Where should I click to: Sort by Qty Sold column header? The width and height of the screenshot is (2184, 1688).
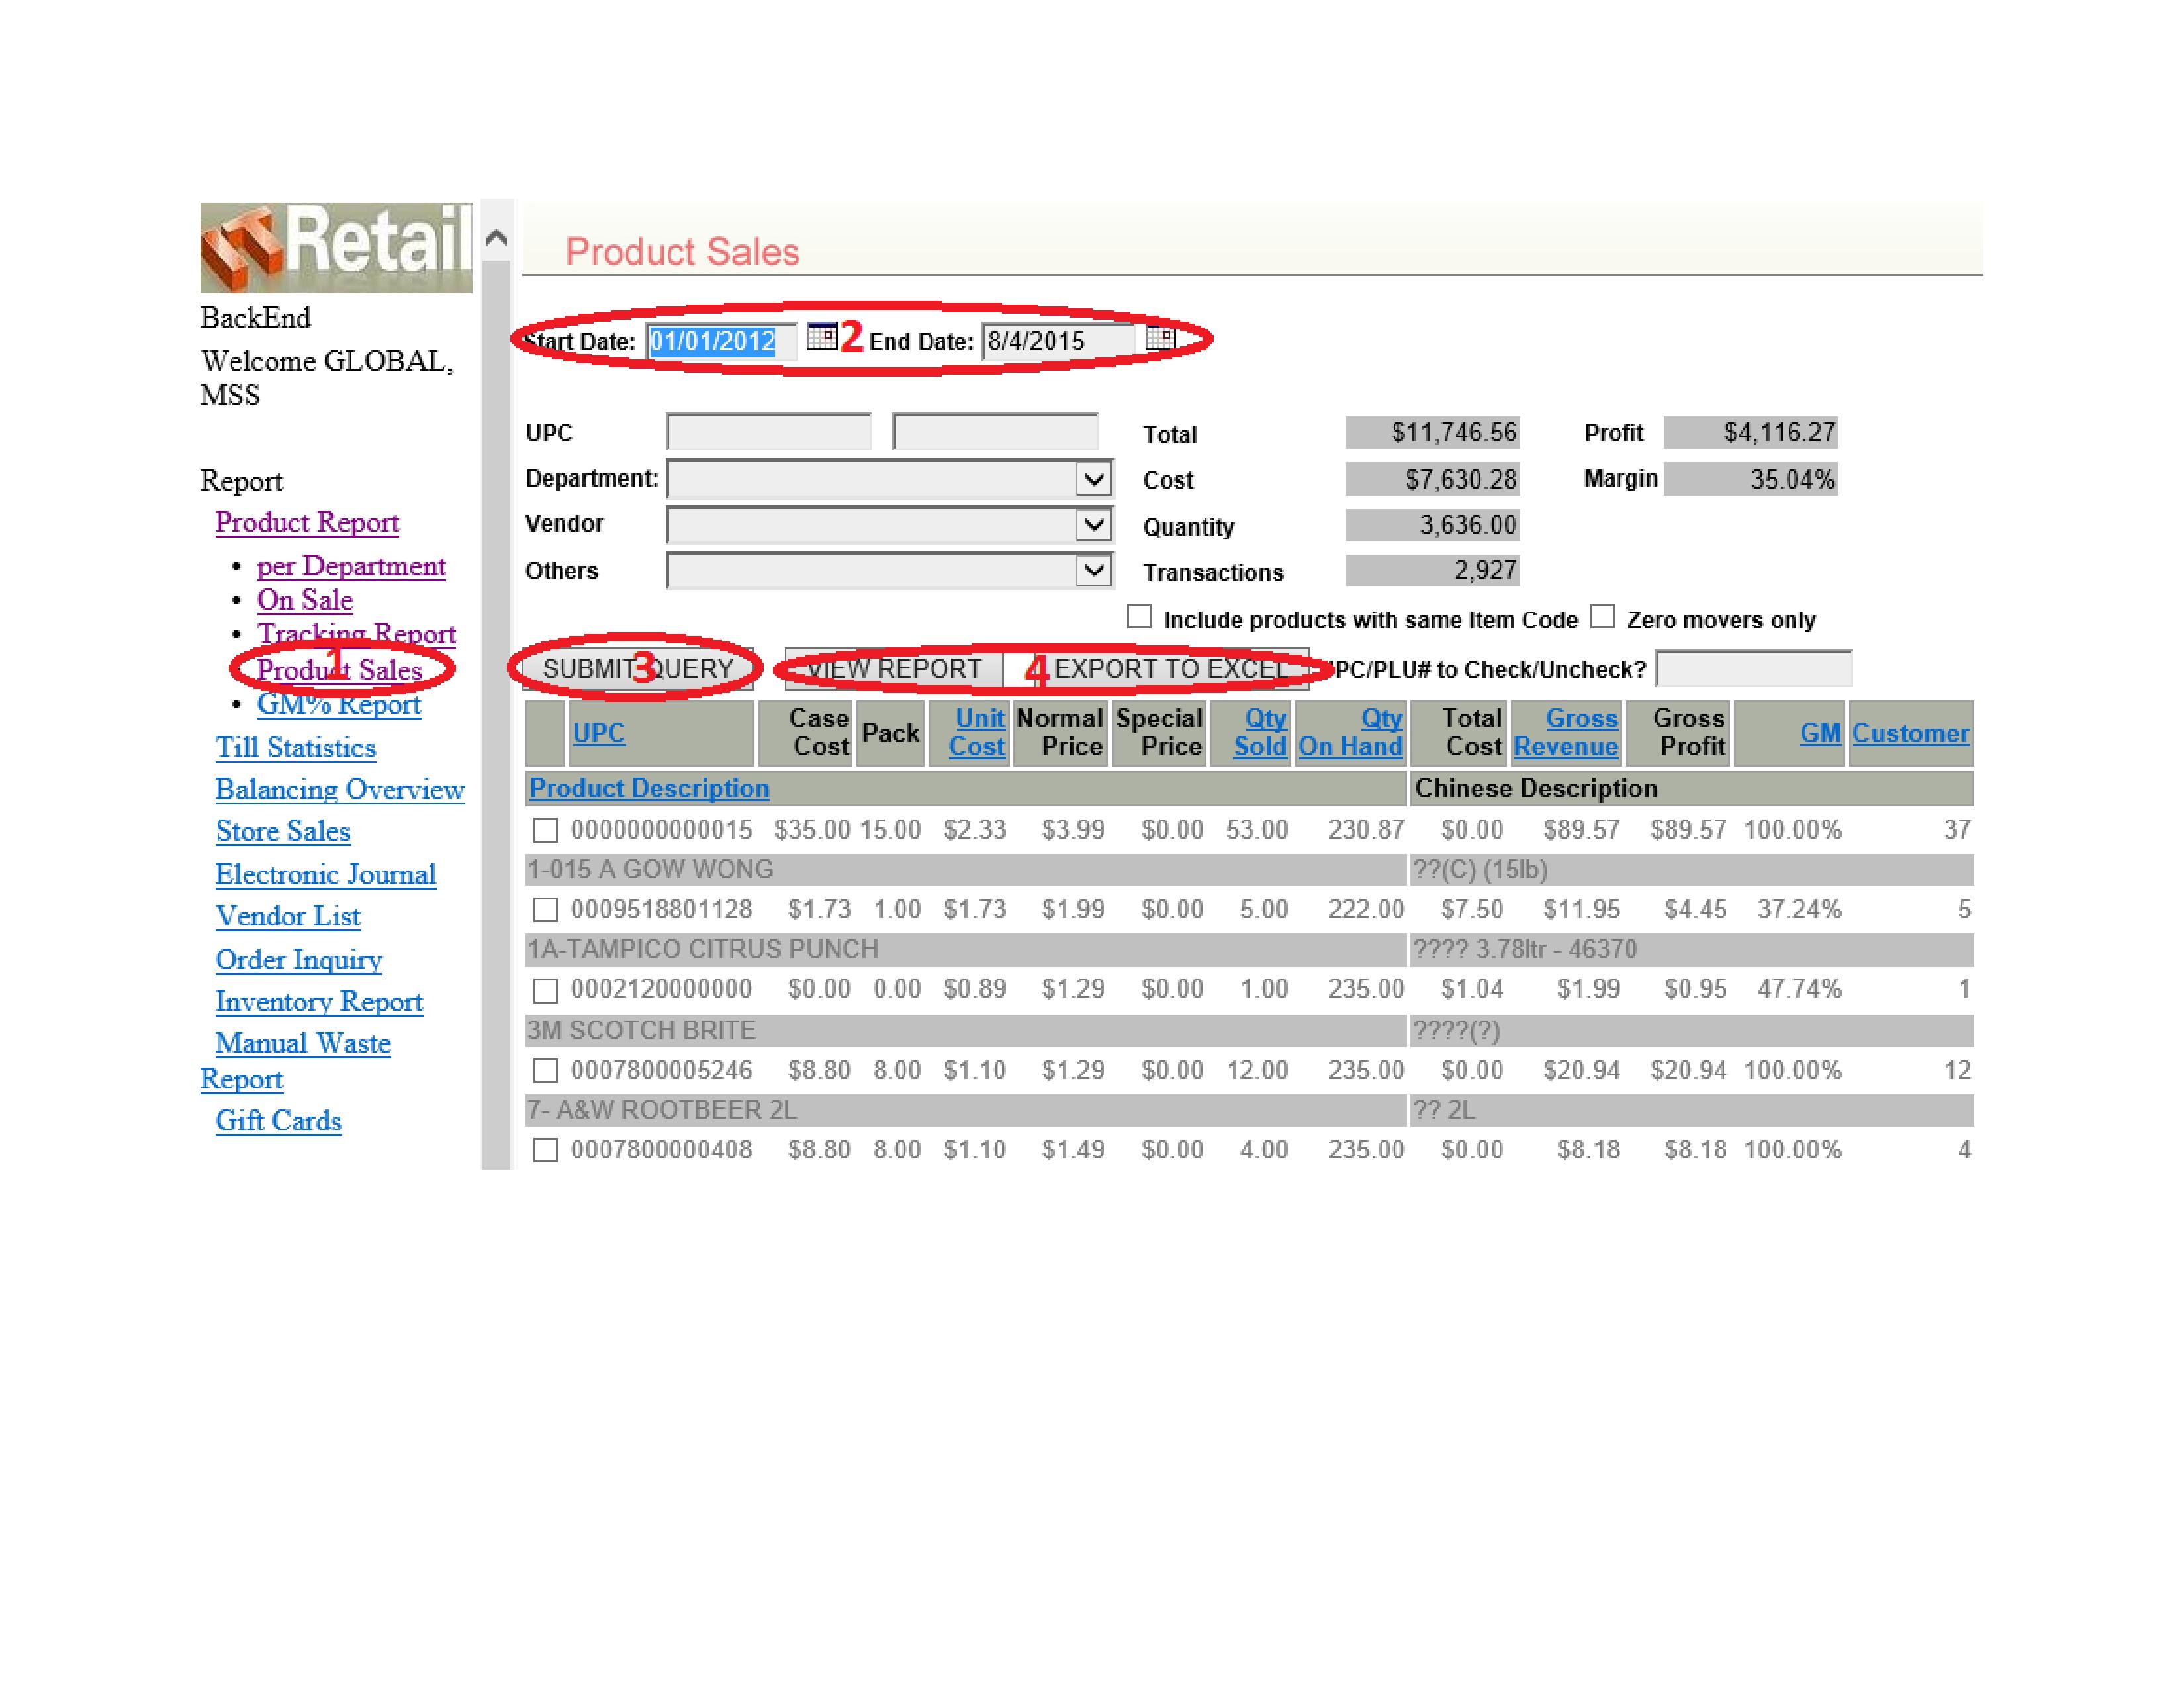[x=1260, y=732]
